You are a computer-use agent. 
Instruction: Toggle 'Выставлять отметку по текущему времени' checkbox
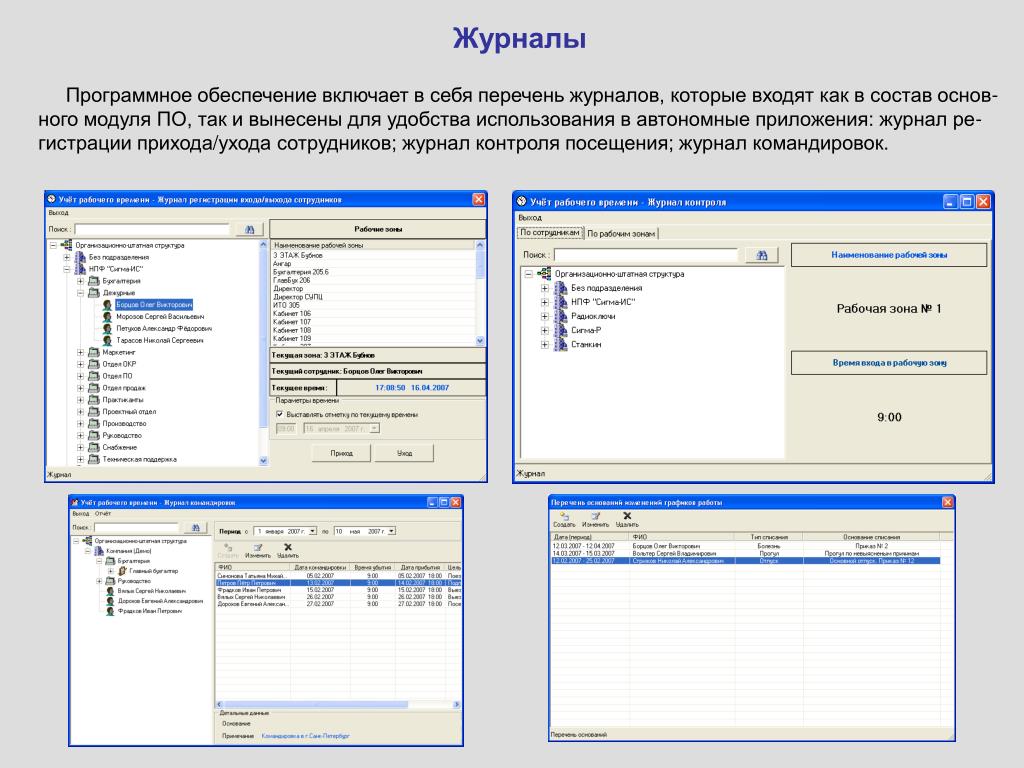click(x=280, y=415)
